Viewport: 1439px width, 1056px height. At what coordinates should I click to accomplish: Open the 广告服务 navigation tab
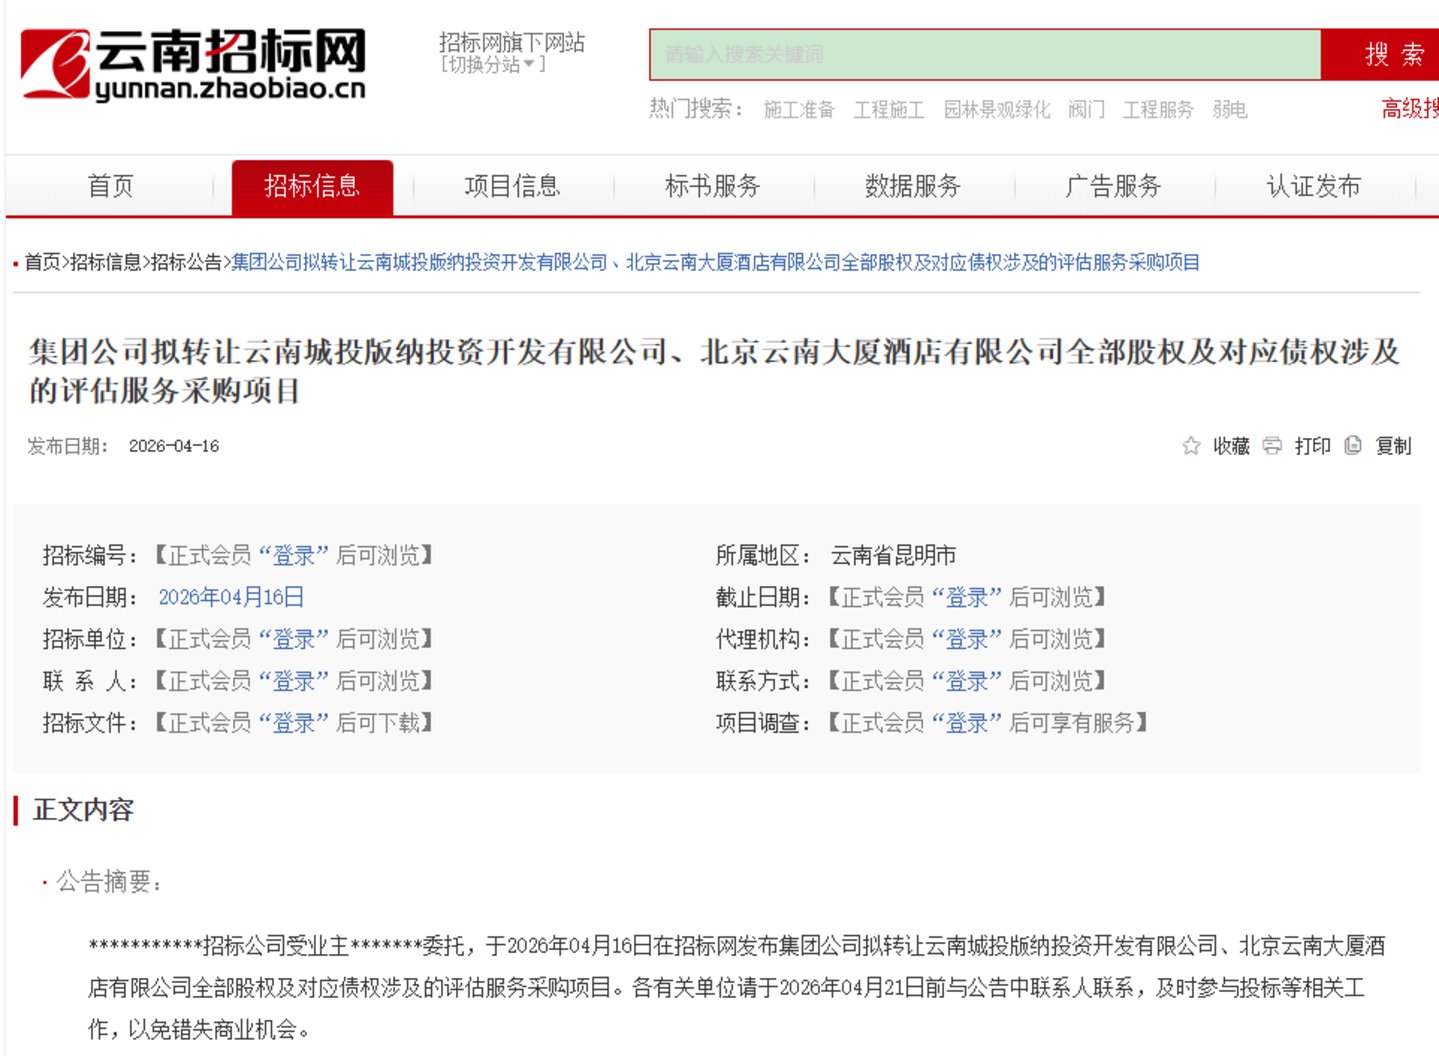coord(1114,186)
